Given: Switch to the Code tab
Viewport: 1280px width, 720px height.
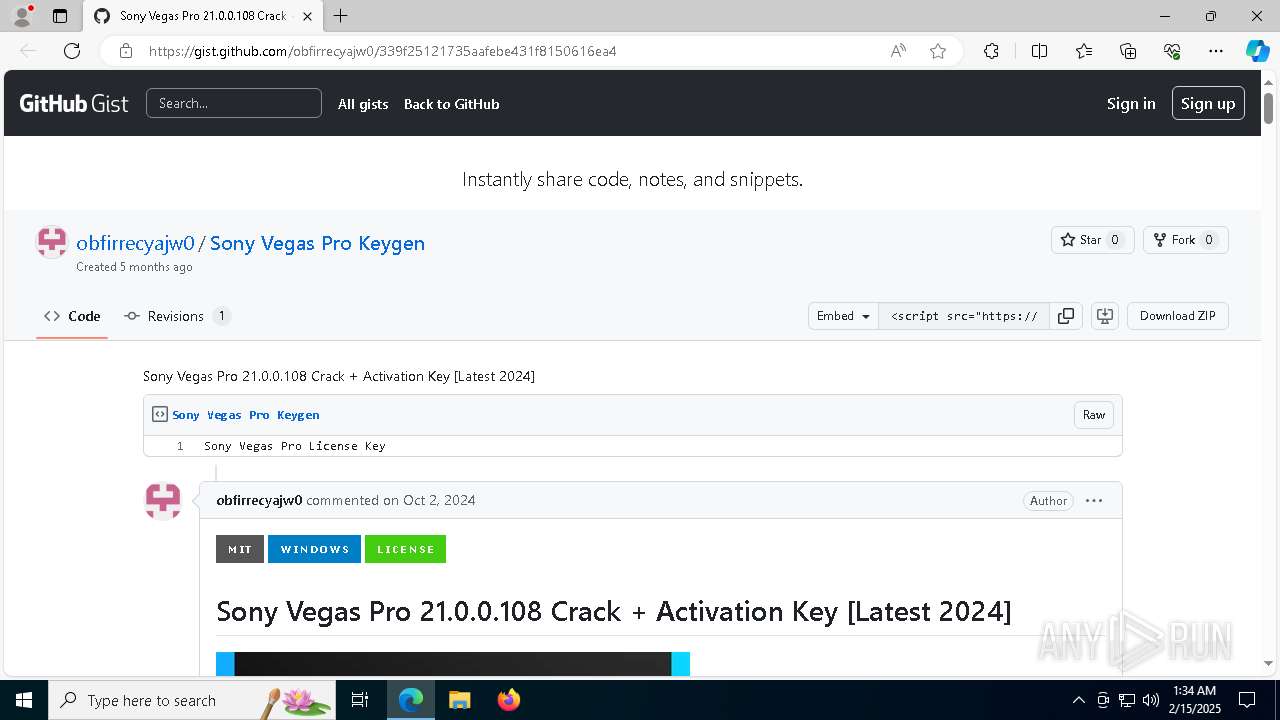Looking at the screenshot, I should click(72, 316).
